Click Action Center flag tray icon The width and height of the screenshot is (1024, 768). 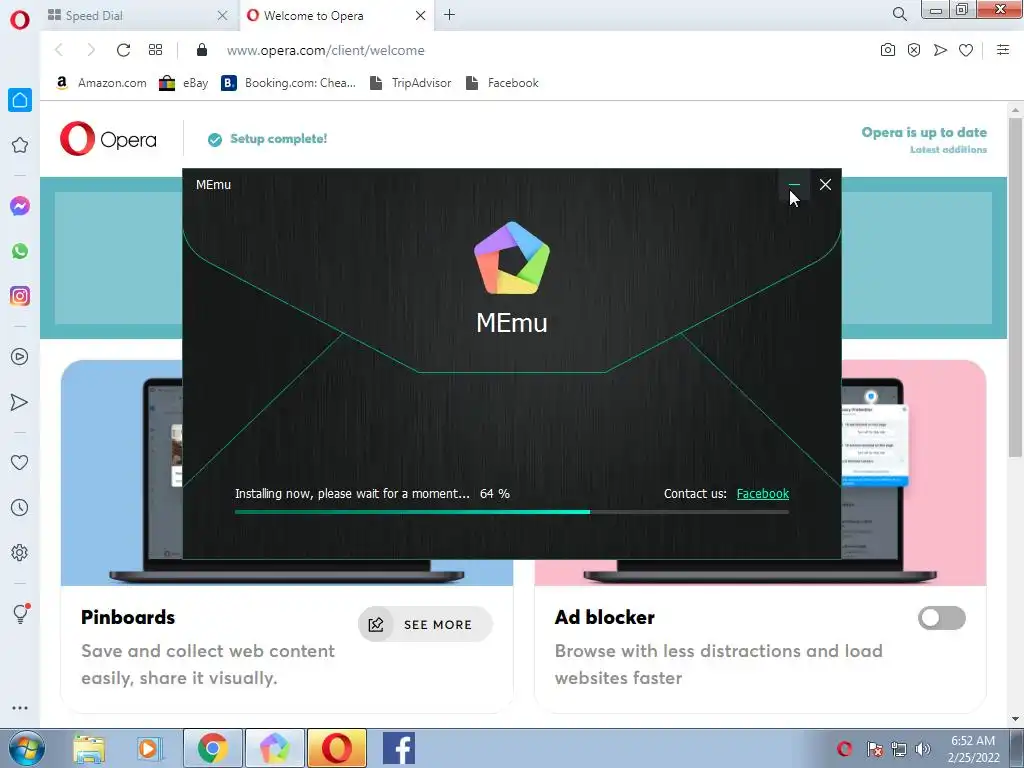pos(874,749)
